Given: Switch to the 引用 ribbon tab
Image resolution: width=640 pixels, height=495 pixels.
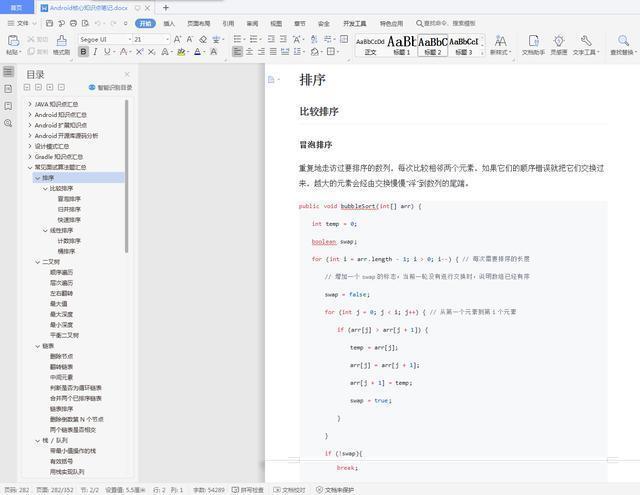Looking at the screenshot, I should coord(228,23).
